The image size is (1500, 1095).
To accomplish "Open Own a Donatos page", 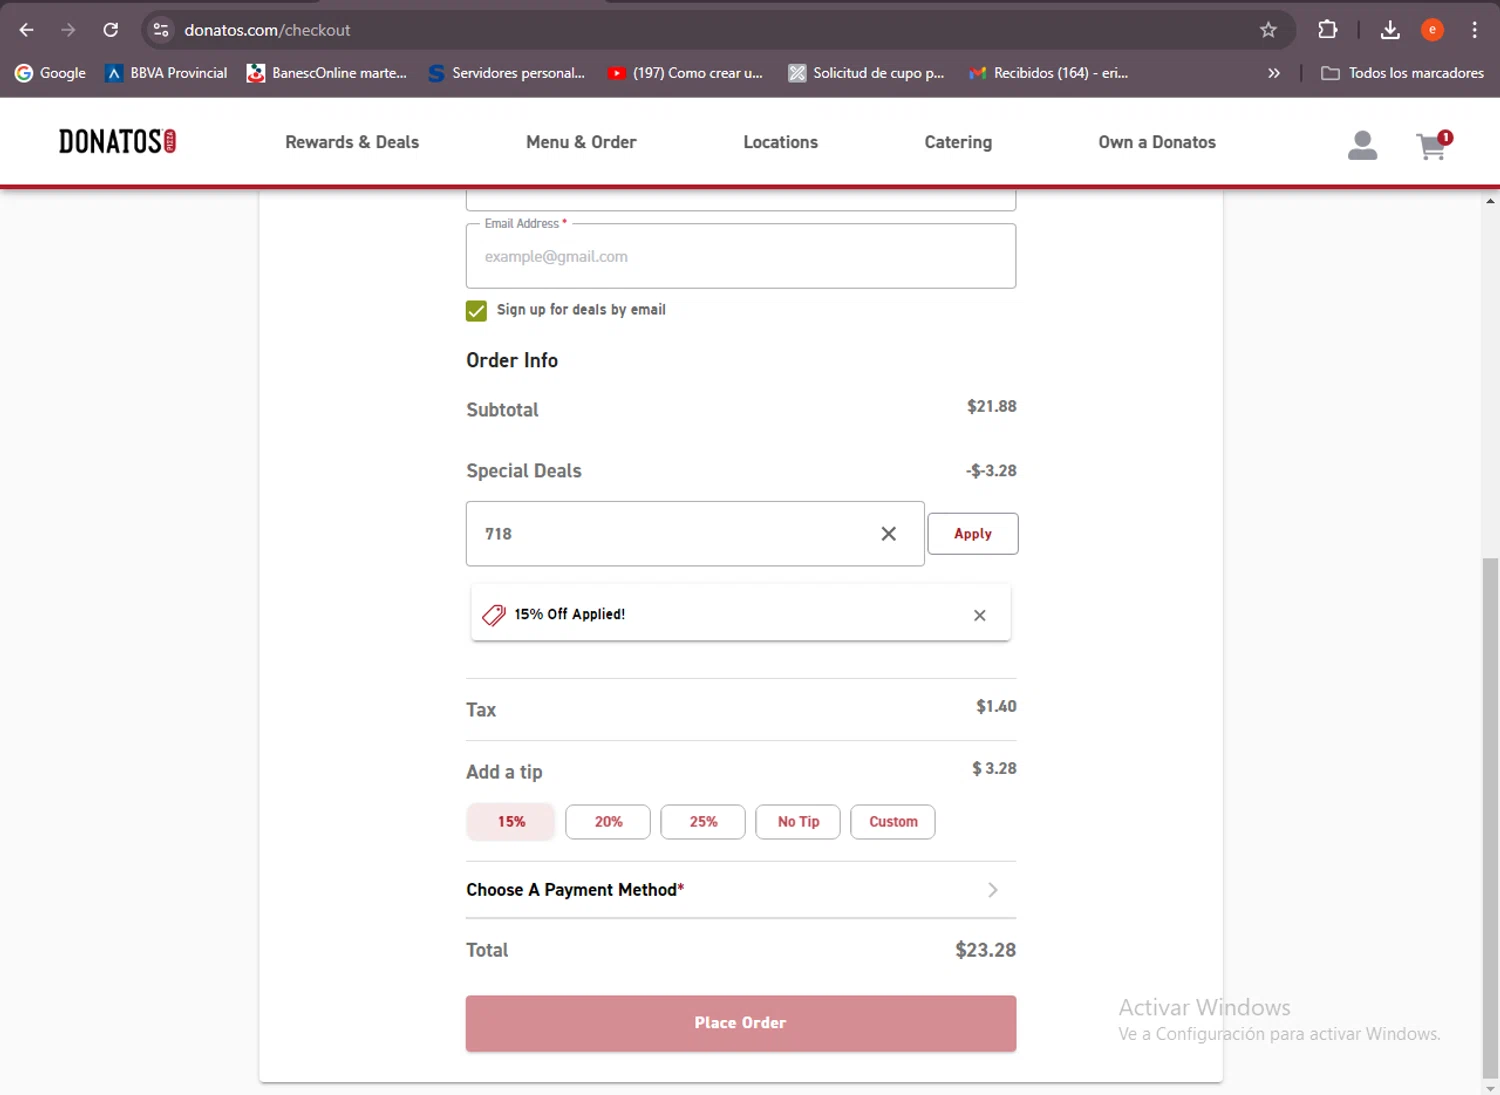I will tap(1157, 142).
